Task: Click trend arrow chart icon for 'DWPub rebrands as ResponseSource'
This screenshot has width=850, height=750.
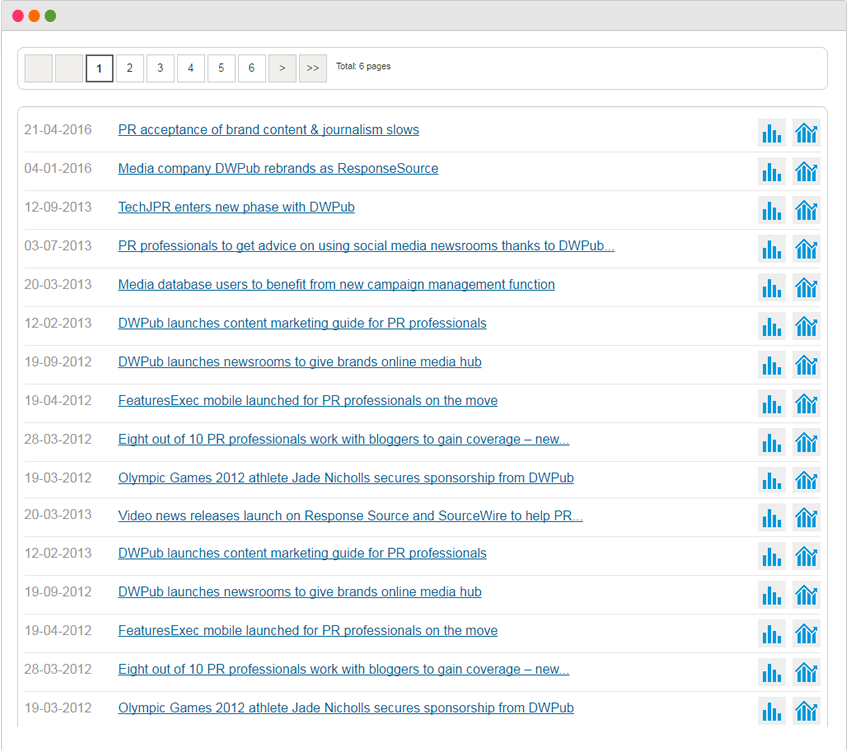Action: pyautogui.click(x=806, y=172)
